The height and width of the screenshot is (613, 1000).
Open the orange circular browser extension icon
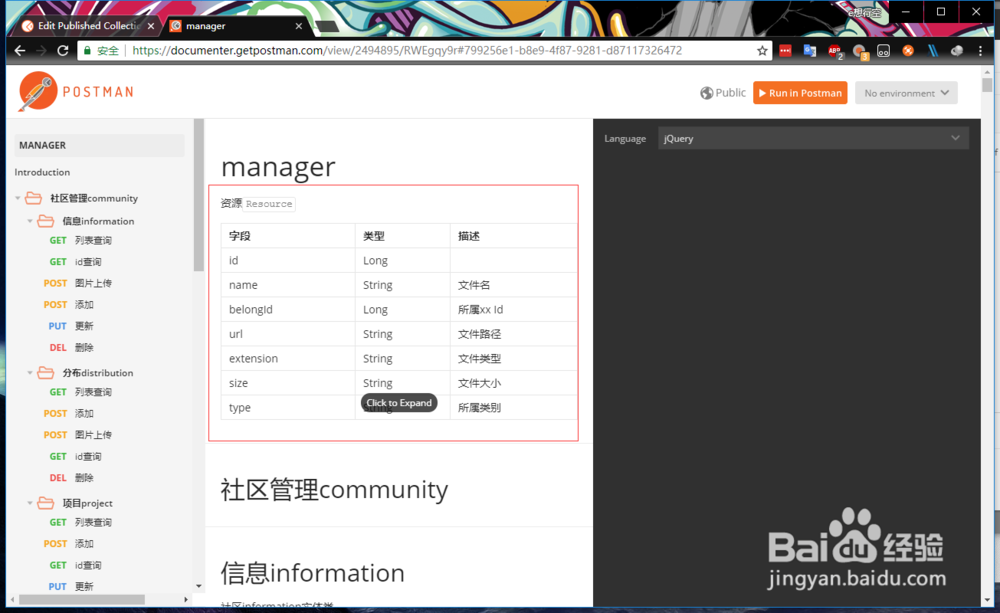point(907,50)
